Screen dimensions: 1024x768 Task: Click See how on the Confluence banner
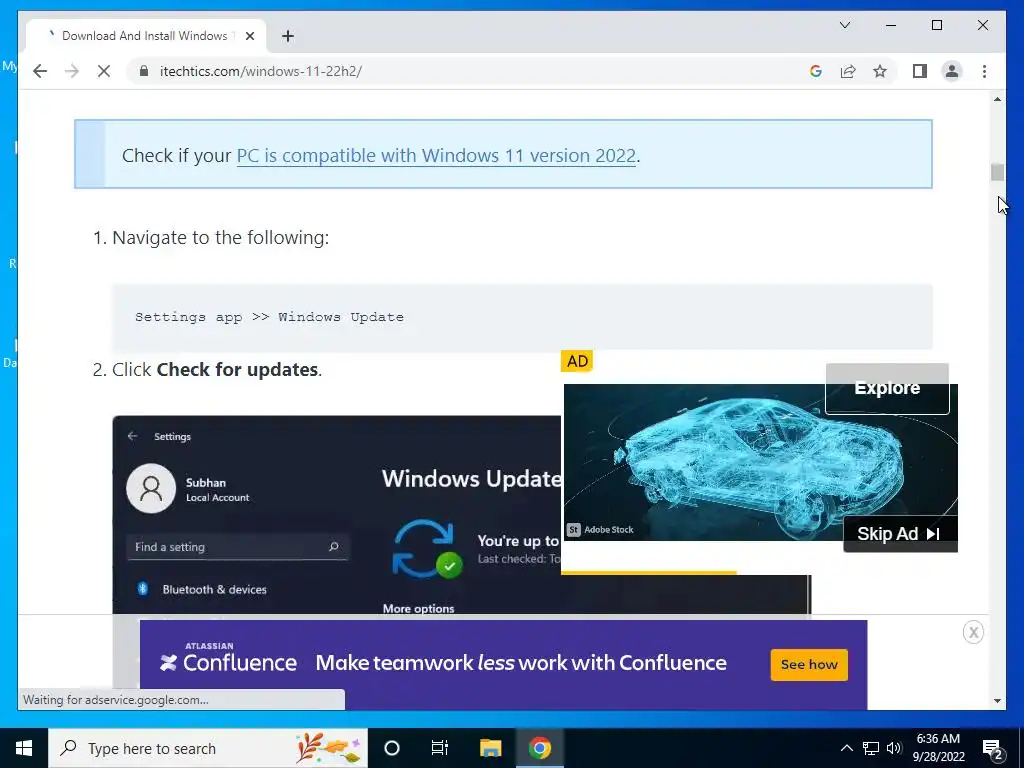coord(809,664)
